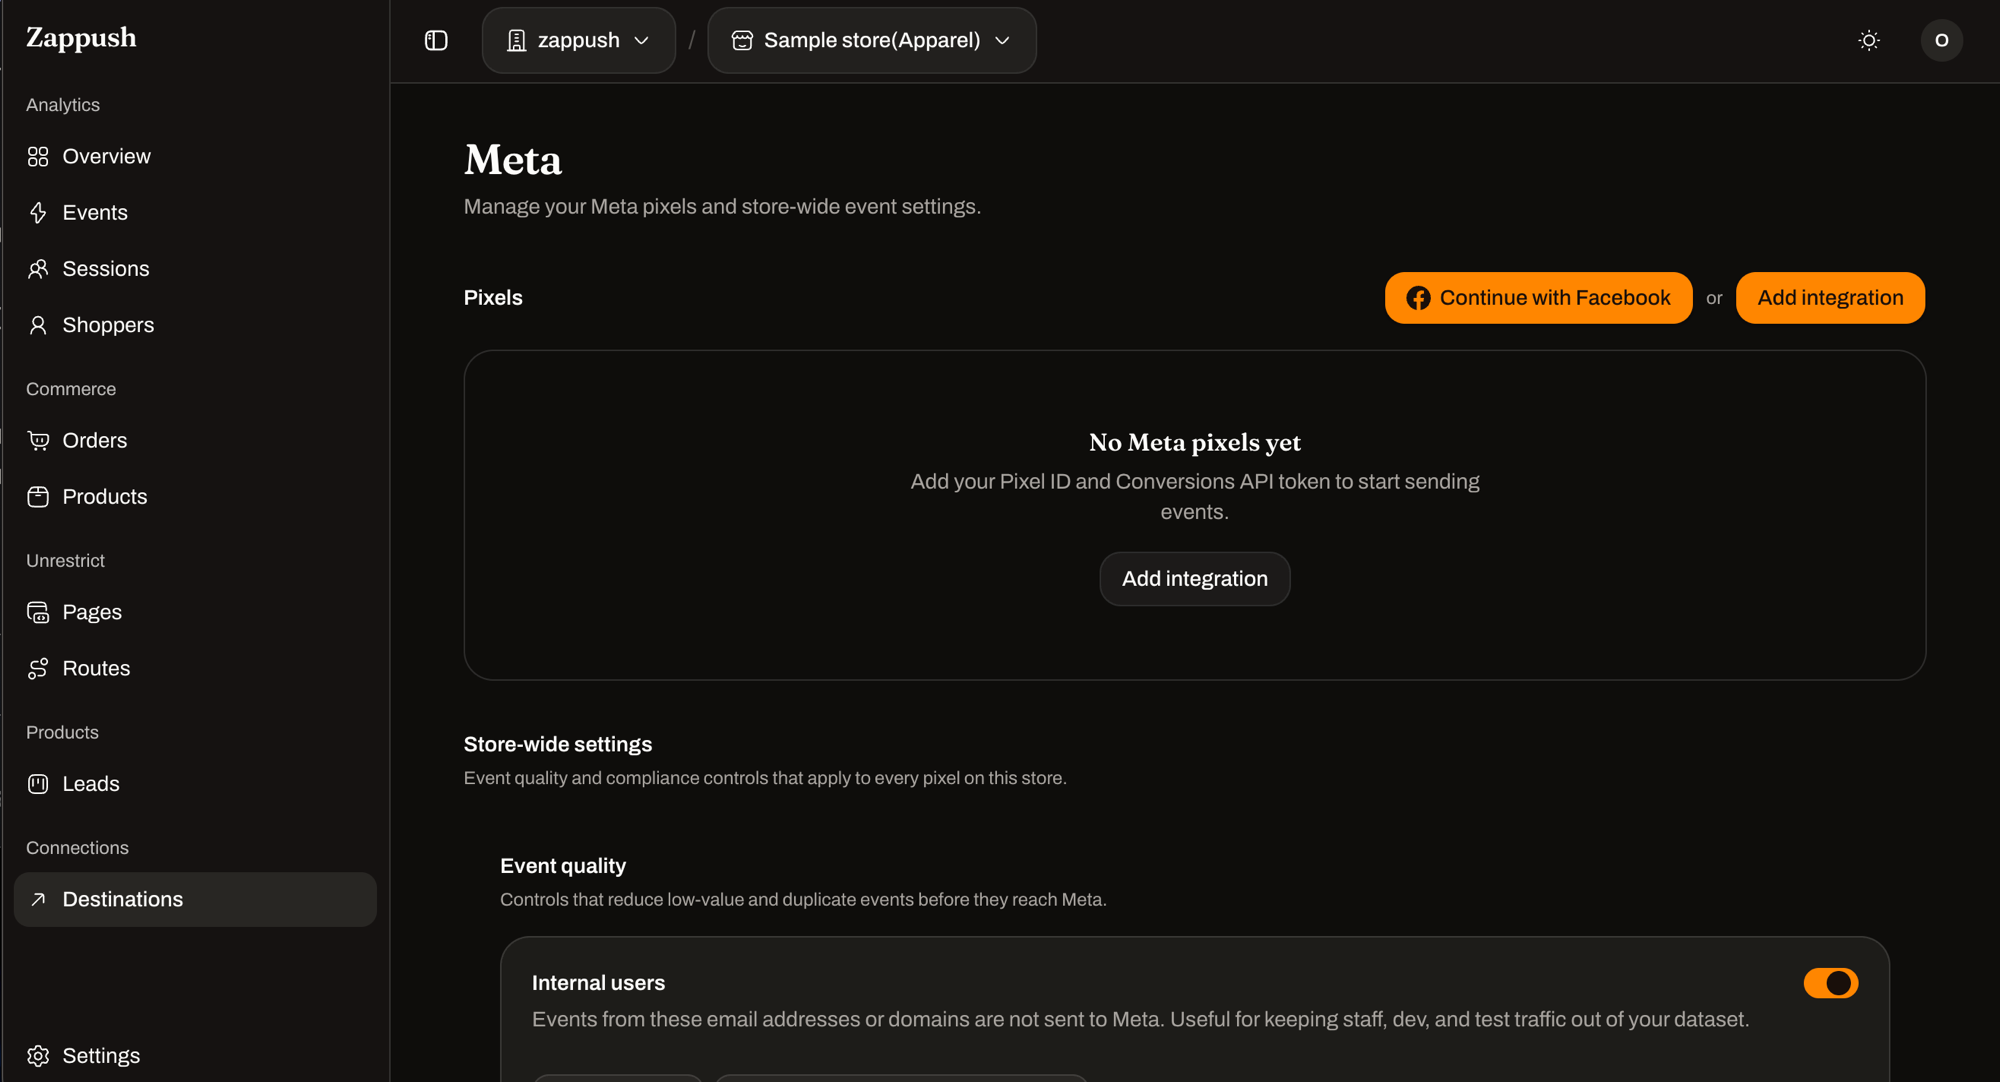Select Products under Commerce
This screenshot has width=2000, height=1082.
pos(195,497)
